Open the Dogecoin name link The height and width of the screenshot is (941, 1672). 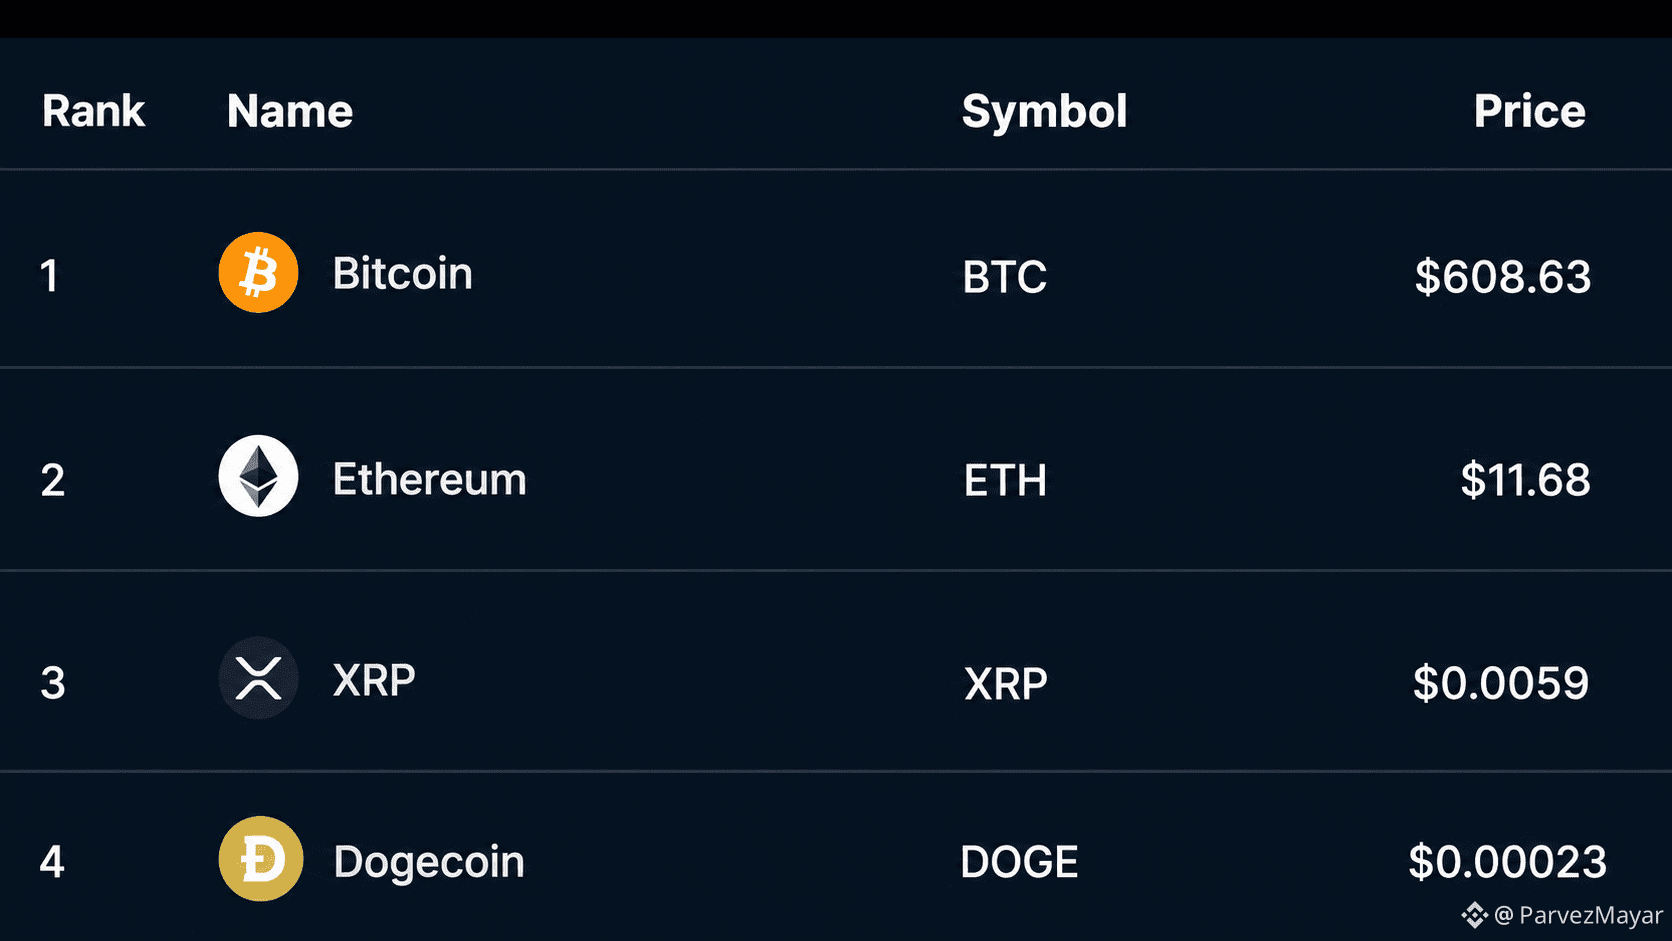pyautogui.click(x=429, y=863)
